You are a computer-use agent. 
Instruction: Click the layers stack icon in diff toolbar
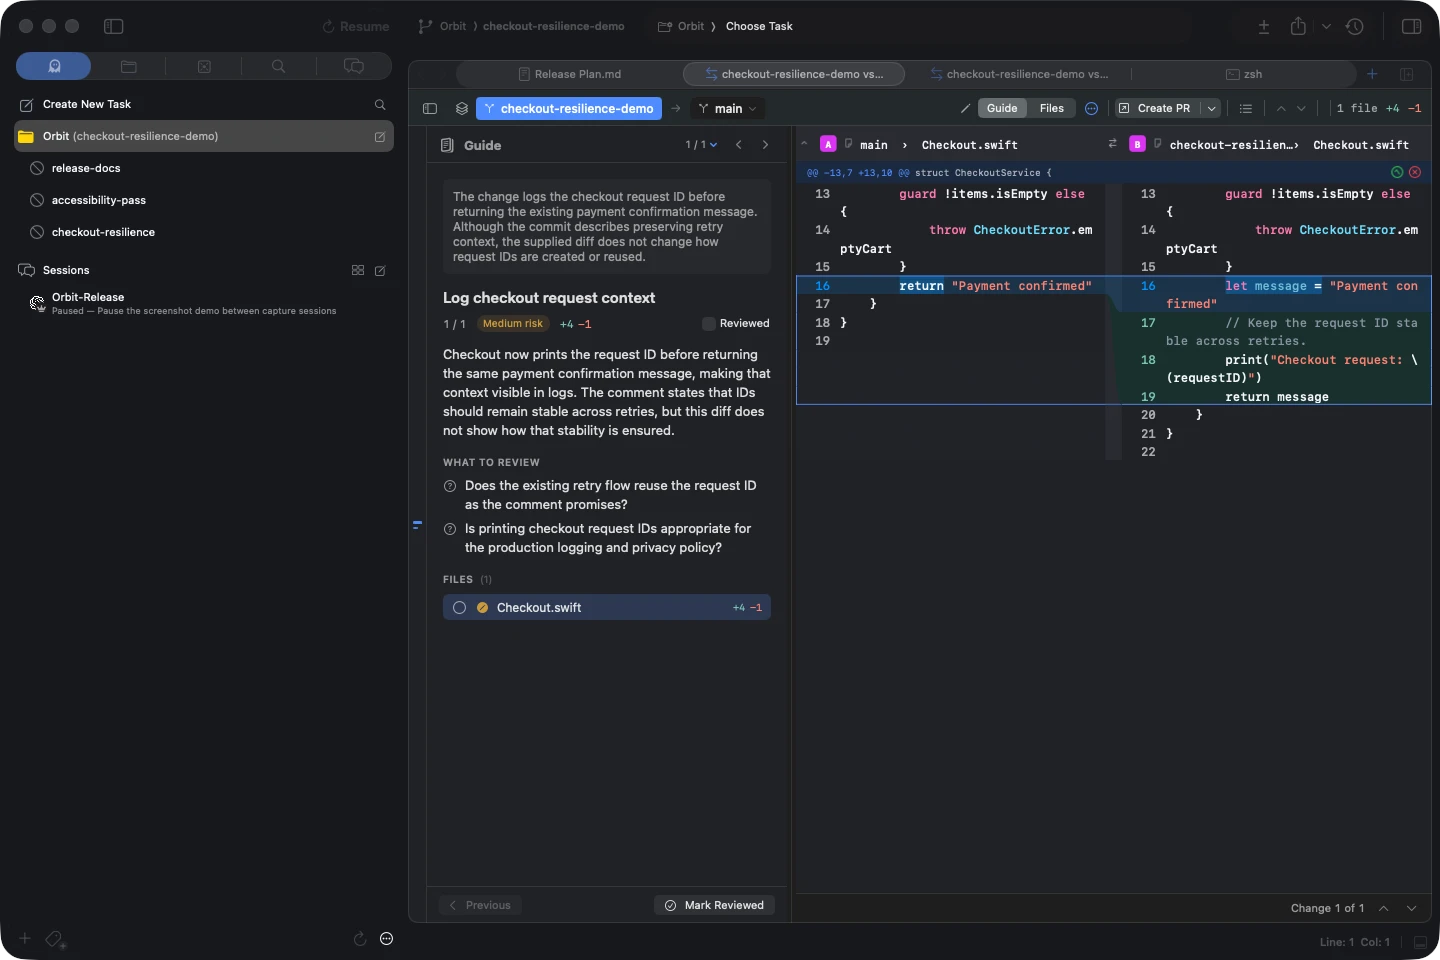pyautogui.click(x=462, y=108)
